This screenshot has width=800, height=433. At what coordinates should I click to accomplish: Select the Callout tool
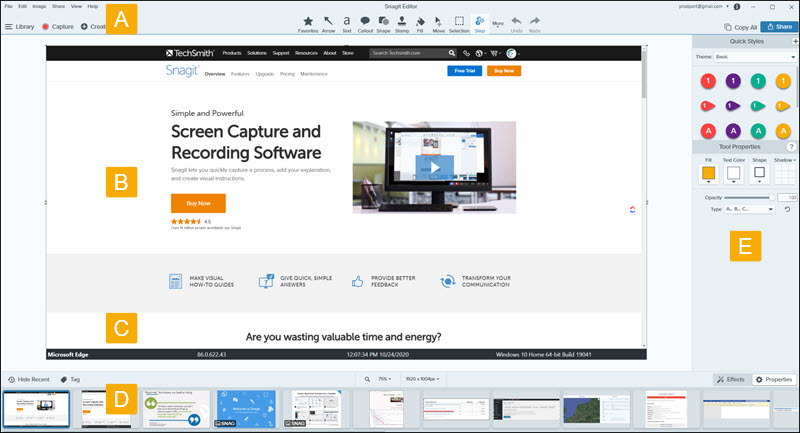[x=365, y=24]
